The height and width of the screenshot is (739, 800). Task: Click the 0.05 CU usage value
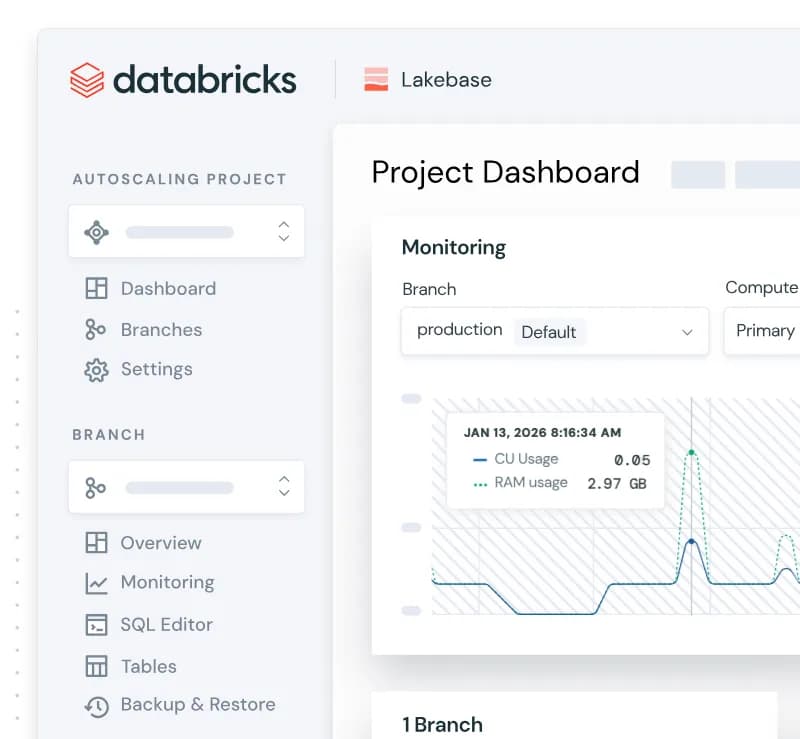[632, 460]
